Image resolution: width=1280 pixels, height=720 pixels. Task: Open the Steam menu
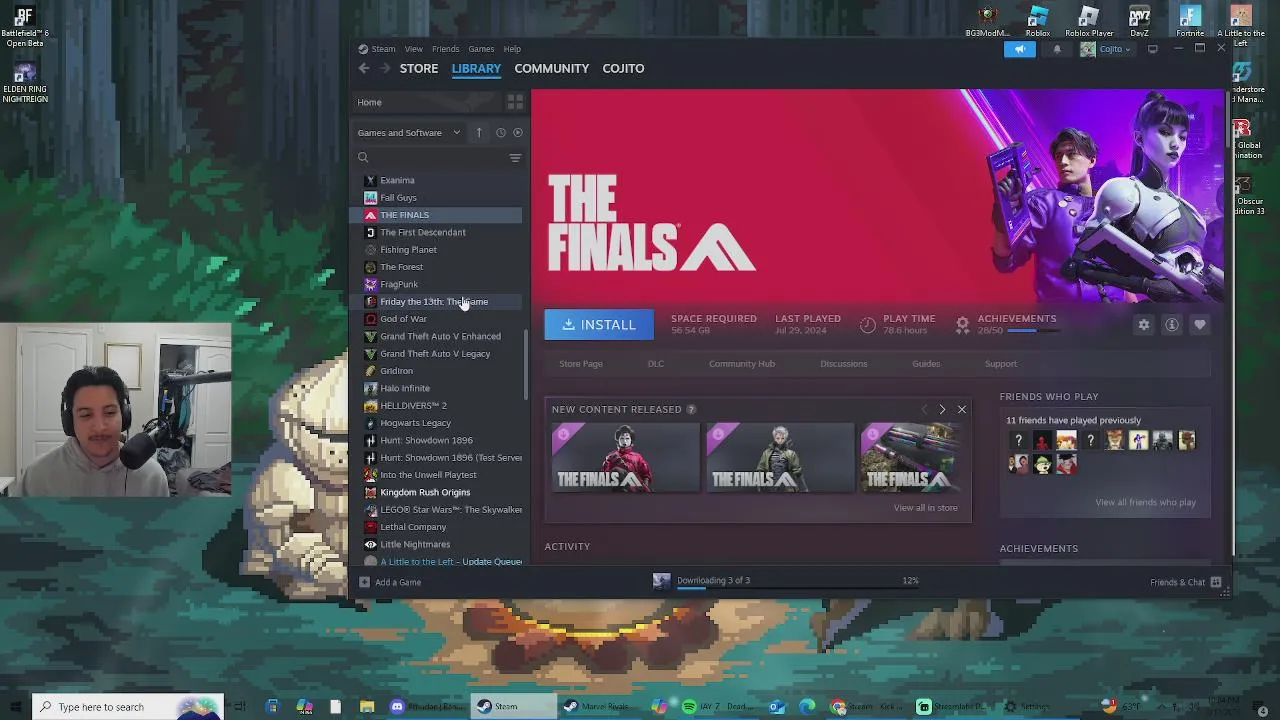pyautogui.click(x=383, y=49)
